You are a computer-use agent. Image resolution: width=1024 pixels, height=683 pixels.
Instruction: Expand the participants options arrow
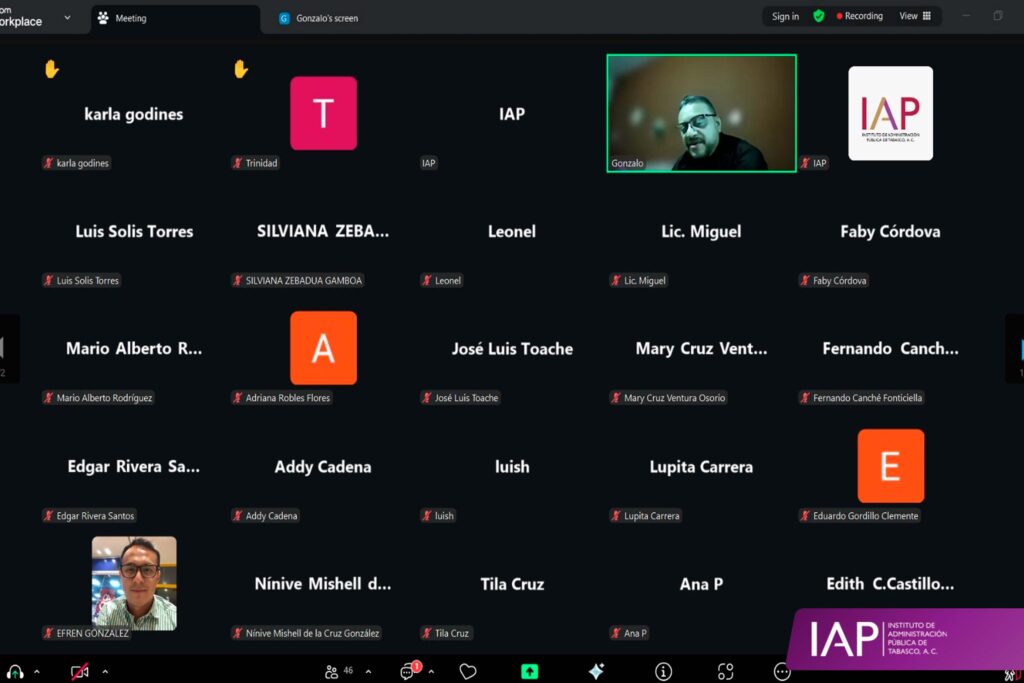(x=368, y=672)
